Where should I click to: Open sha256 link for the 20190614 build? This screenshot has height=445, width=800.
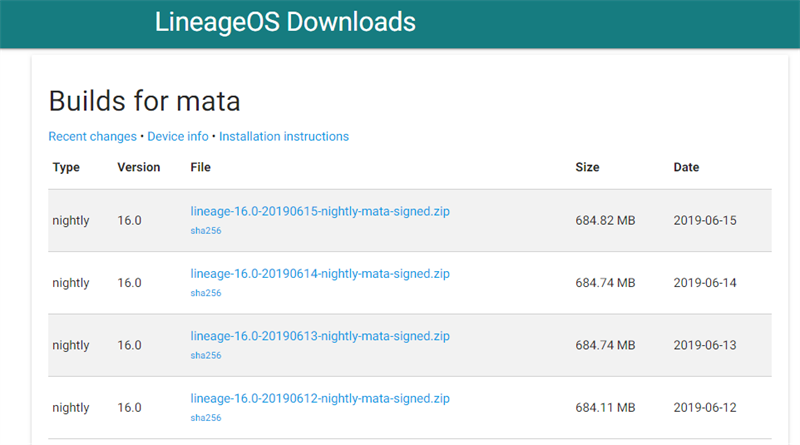tap(205, 293)
